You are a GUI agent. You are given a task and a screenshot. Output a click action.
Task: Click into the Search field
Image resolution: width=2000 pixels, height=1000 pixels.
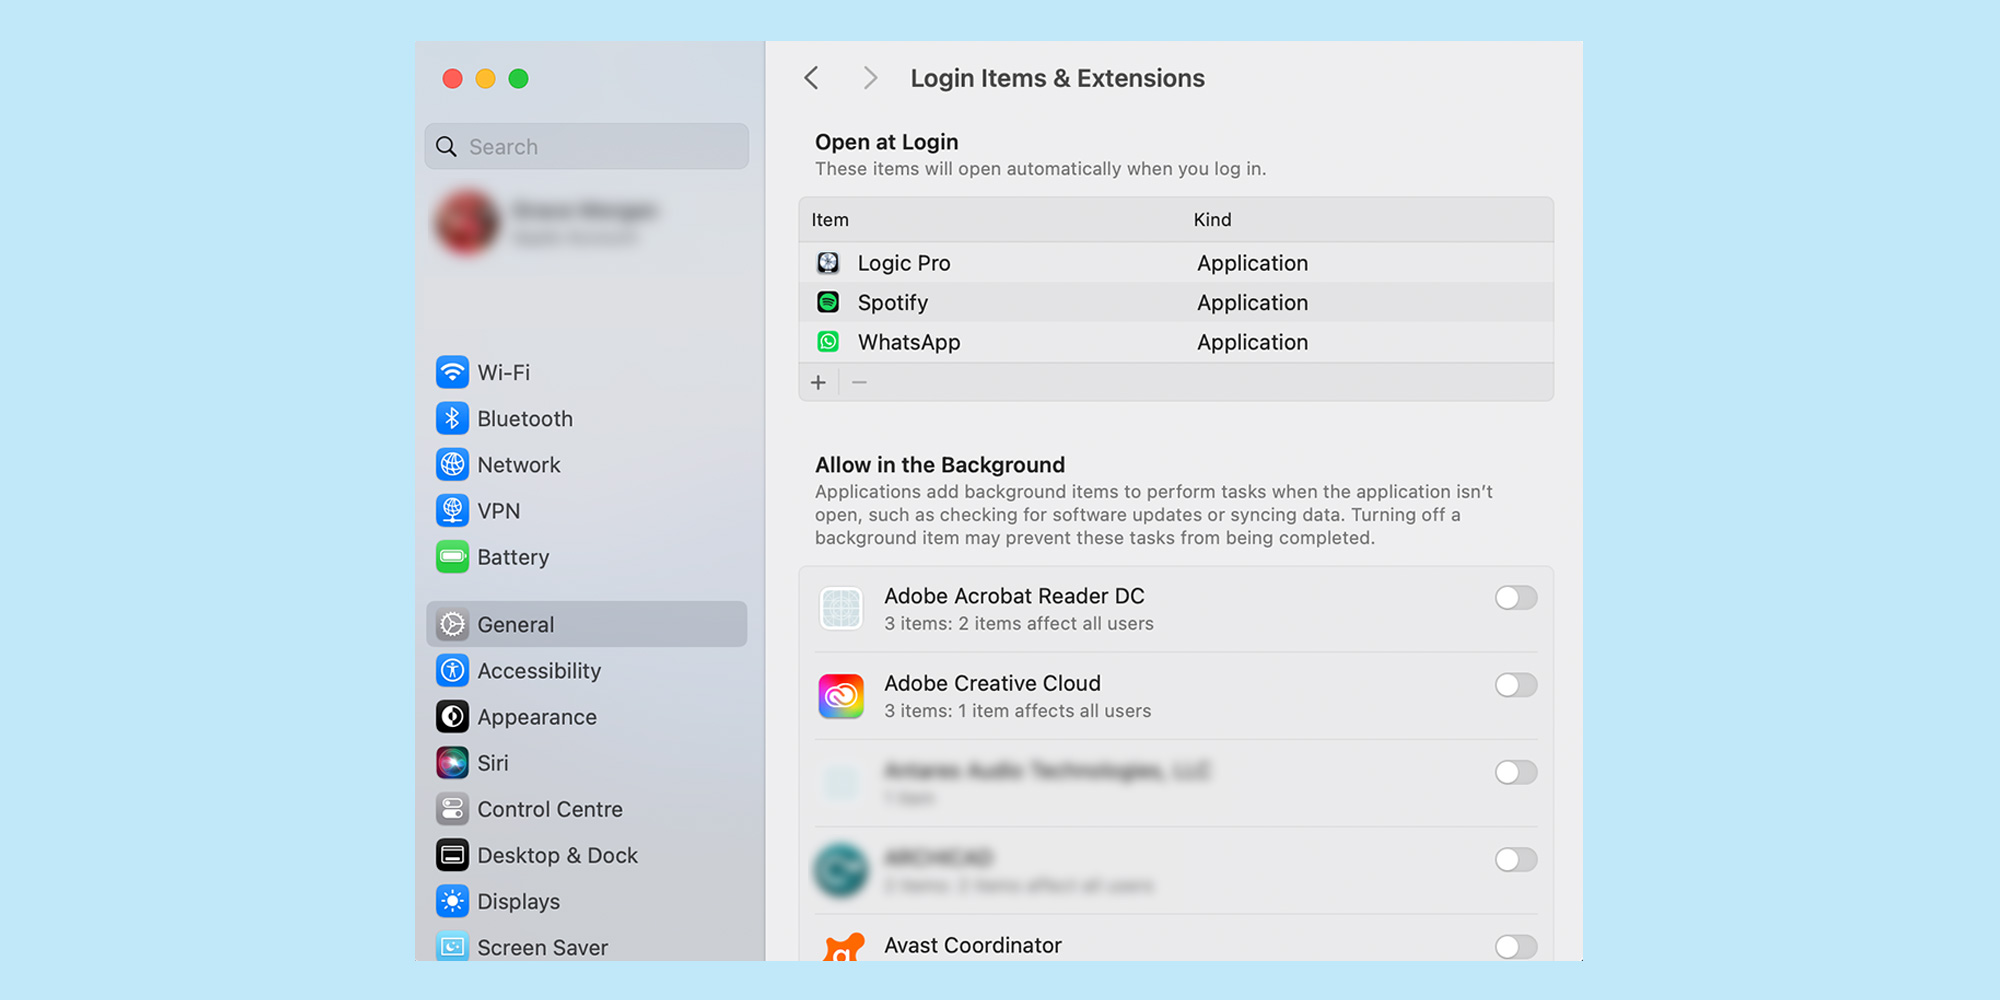coord(587,147)
